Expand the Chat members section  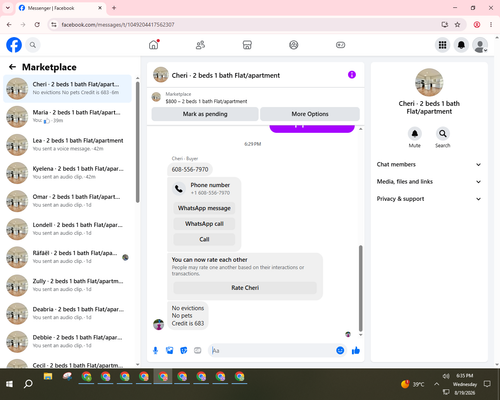[429, 164]
